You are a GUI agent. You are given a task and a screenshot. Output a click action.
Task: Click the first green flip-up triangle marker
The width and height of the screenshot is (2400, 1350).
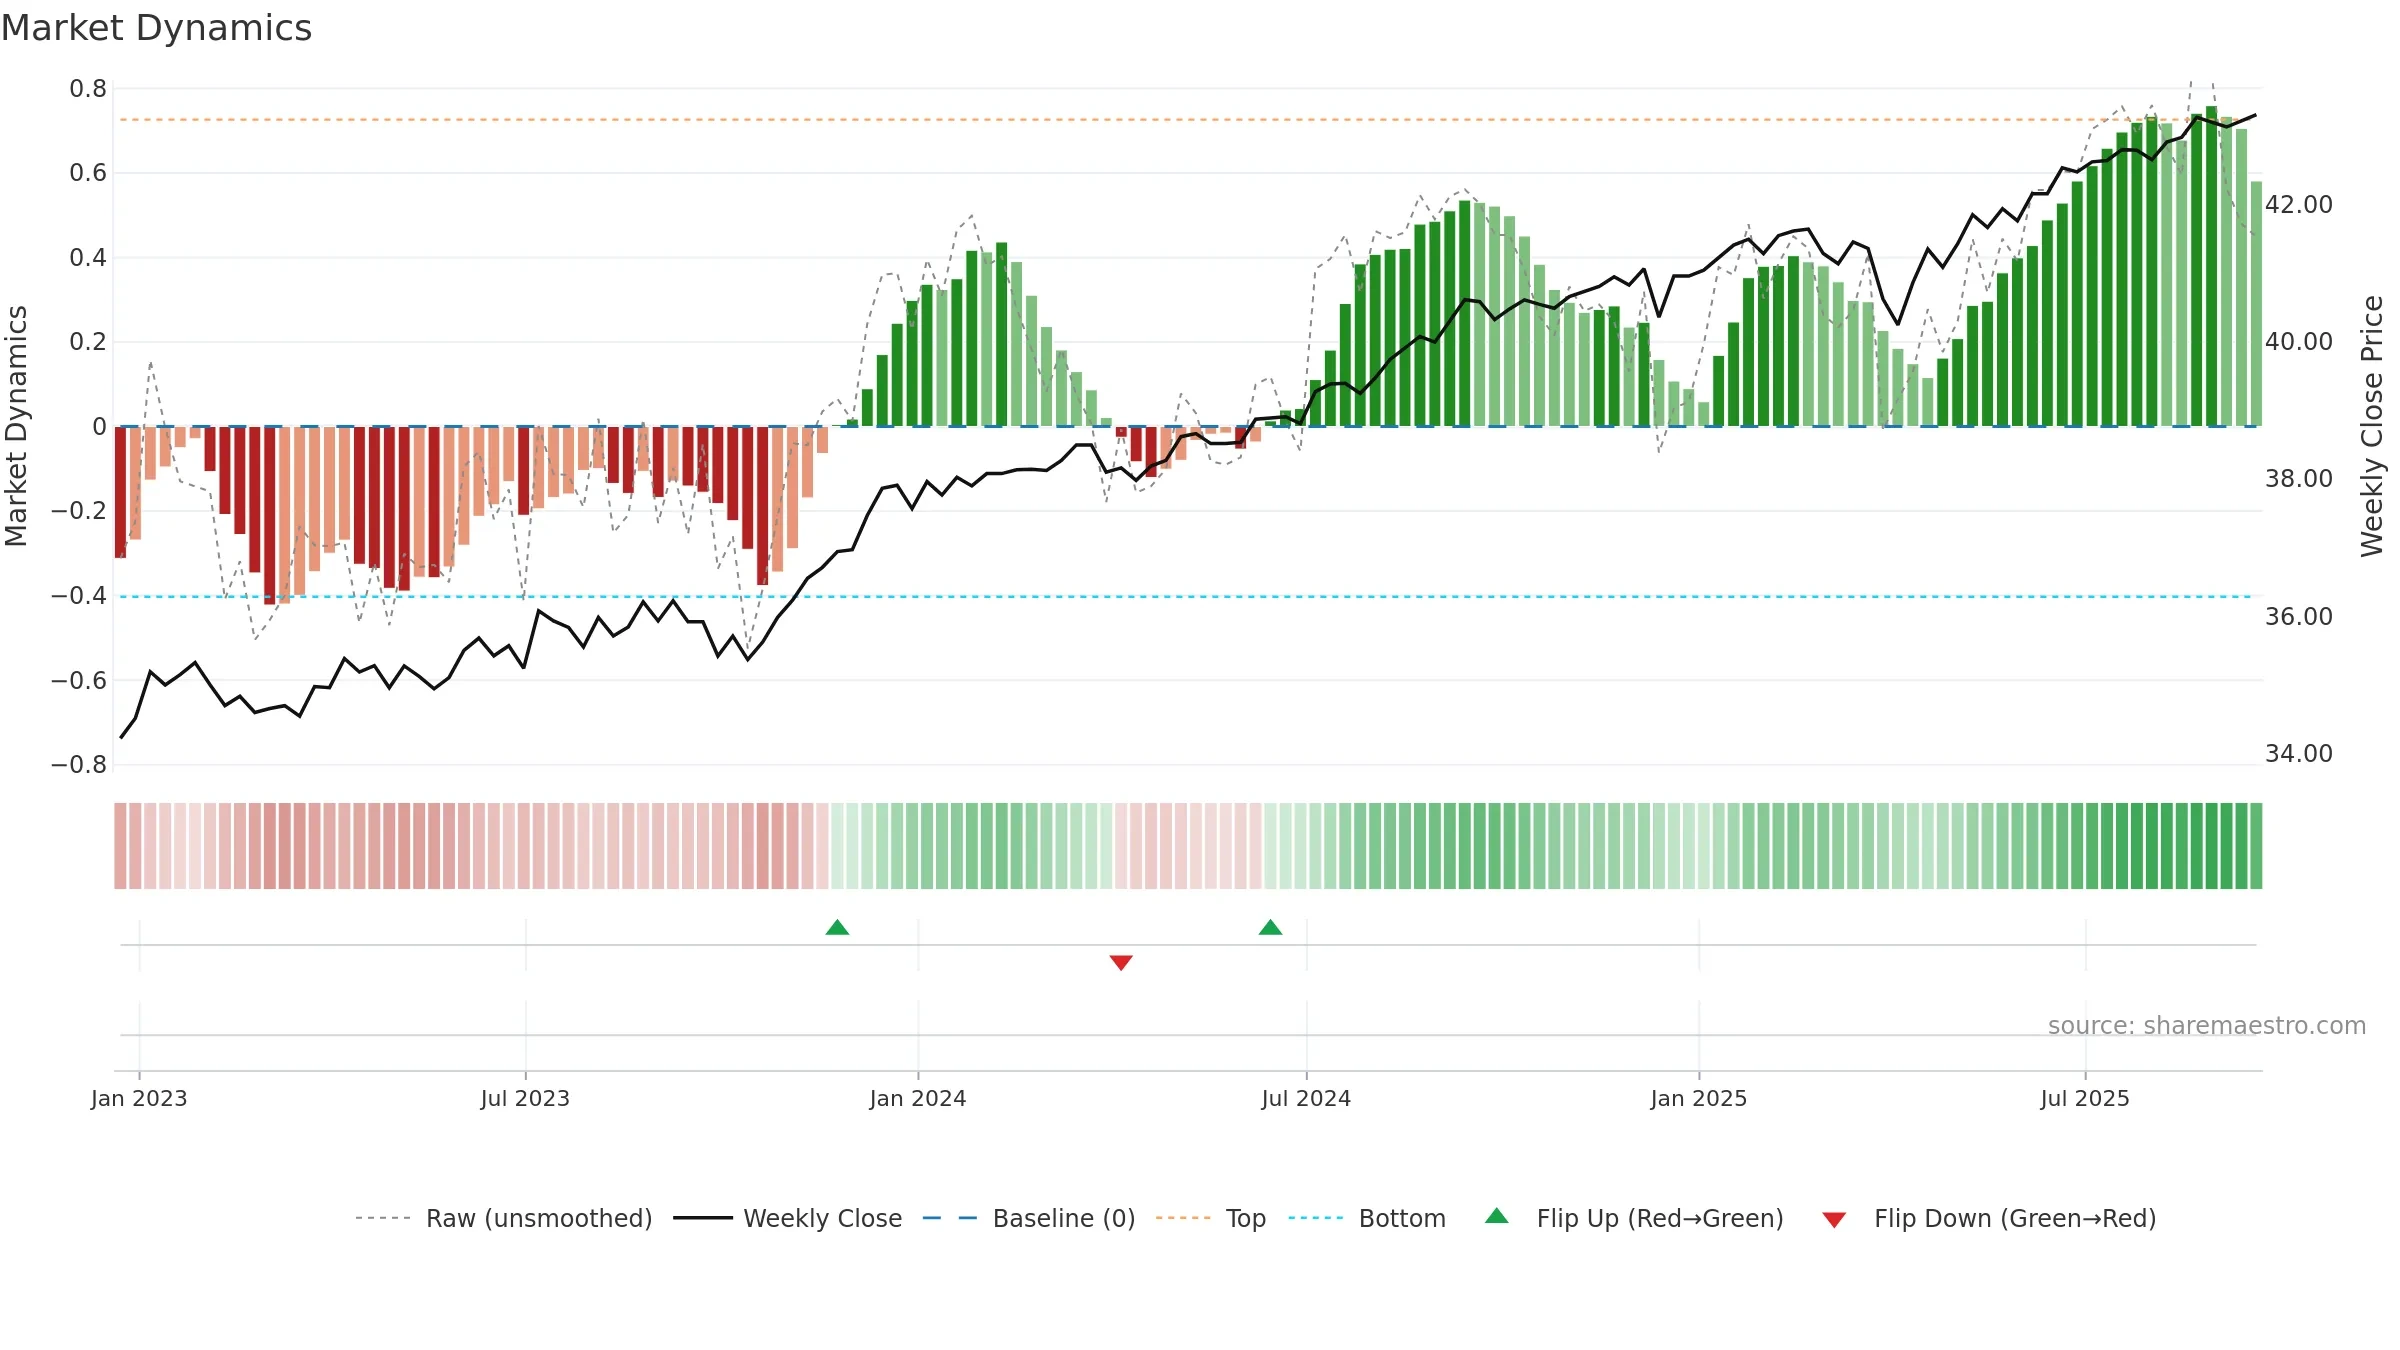click(838, 928)
